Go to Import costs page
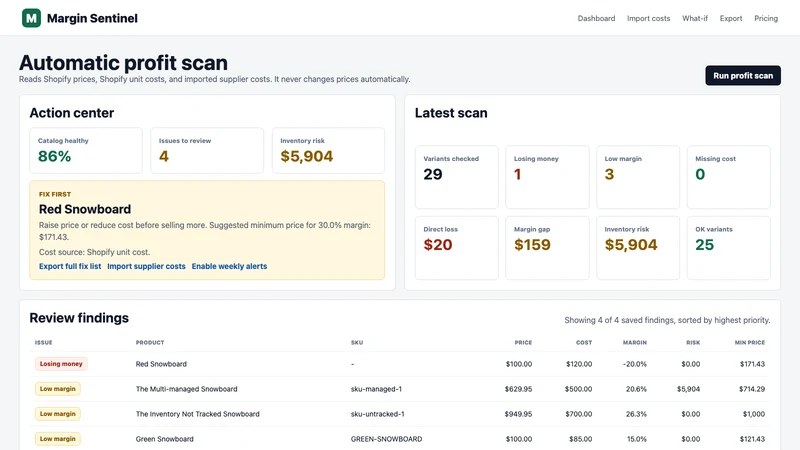This screenshot has width=800, height=450. (648, 18)
